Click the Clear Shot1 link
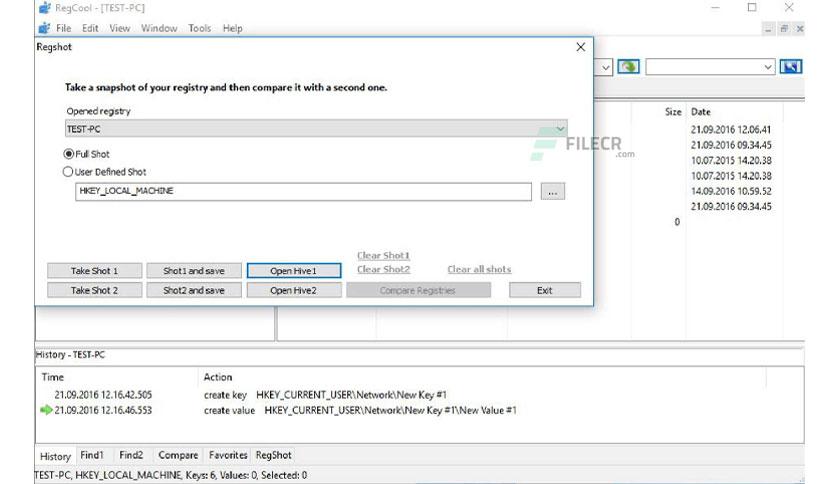The height and width of the screenshot is (484, 836). tap(383, 255)
